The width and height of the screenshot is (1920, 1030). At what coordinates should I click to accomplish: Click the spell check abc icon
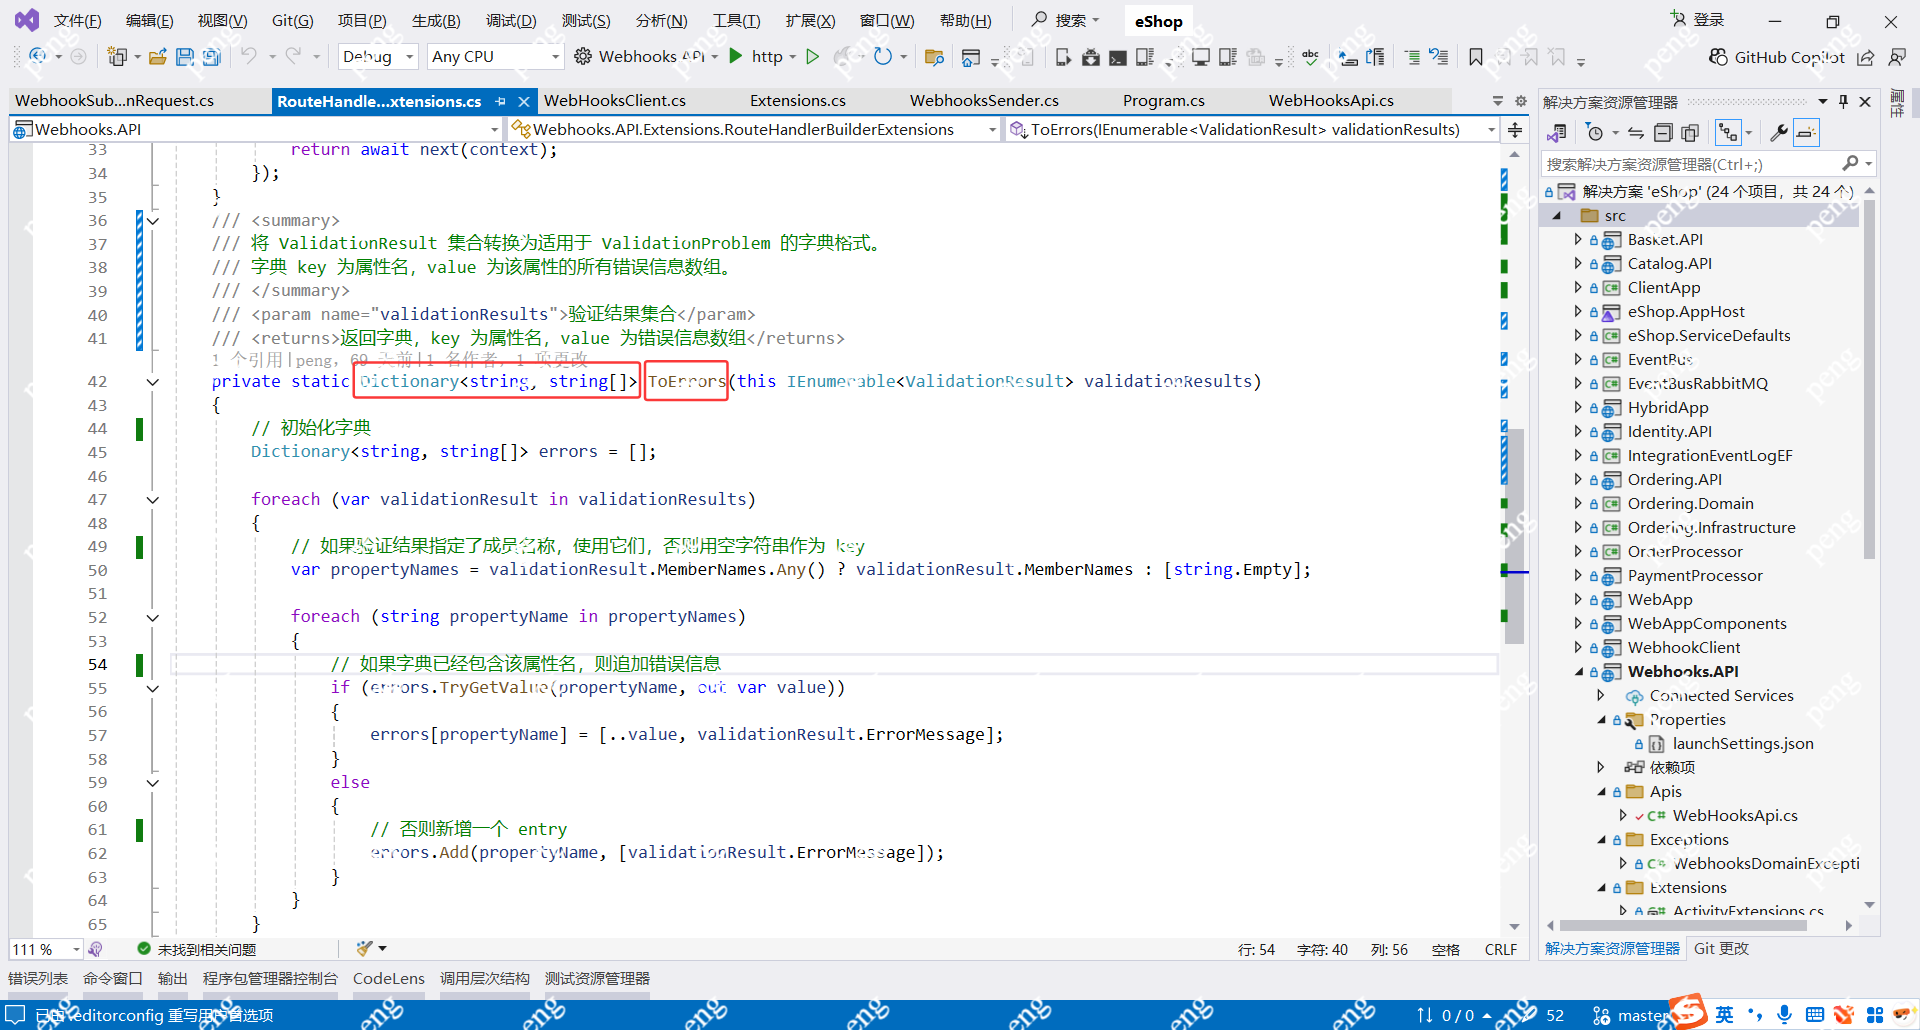pos(1311,56)
